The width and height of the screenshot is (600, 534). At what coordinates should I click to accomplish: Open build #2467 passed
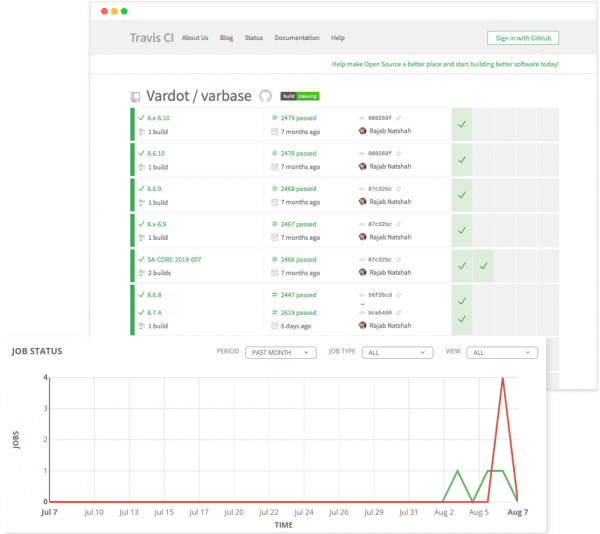point(298,224)
